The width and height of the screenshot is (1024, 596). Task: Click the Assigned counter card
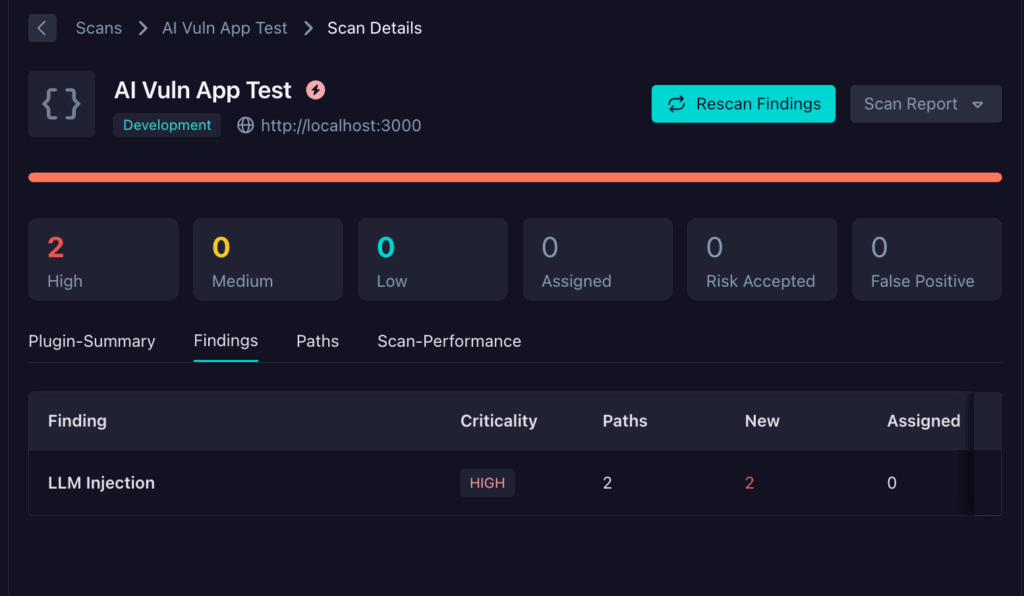click(597, 259)
